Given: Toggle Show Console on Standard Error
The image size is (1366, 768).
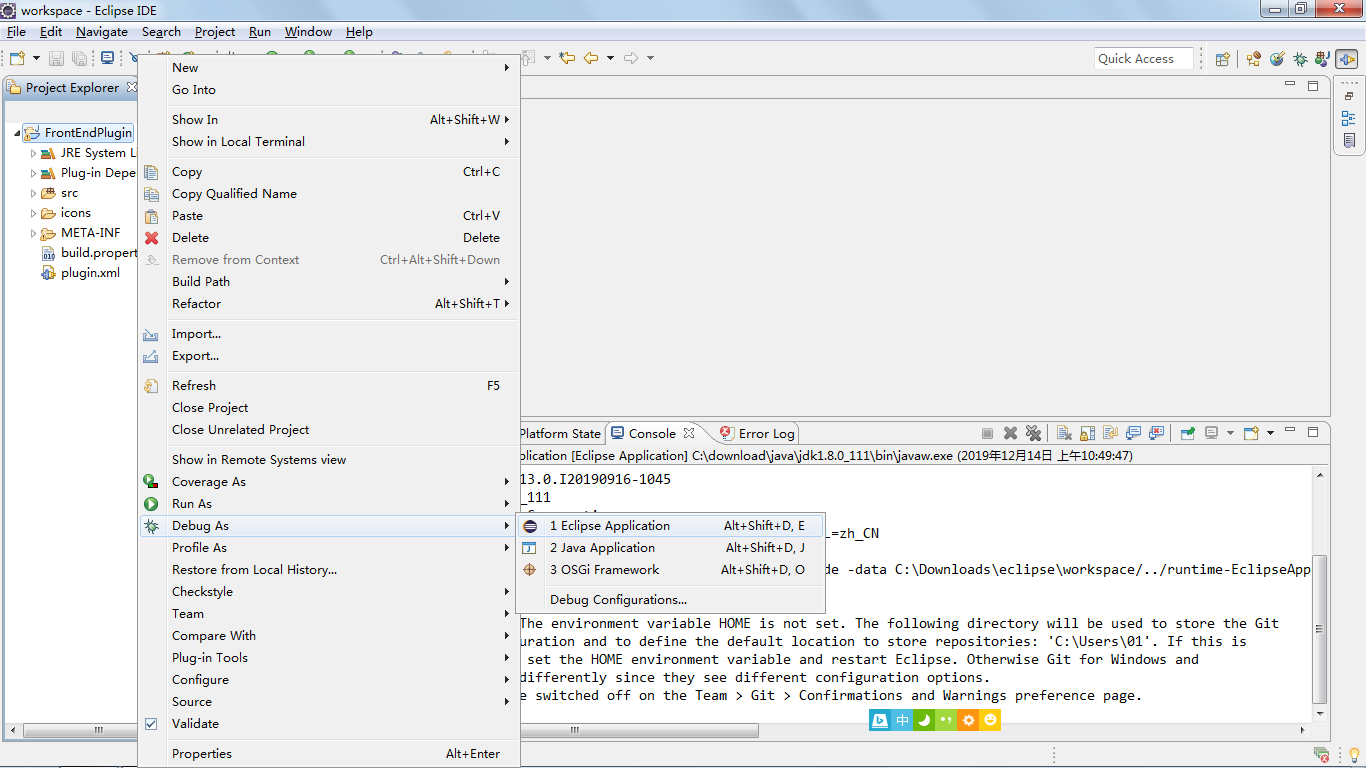Looking at the screenshot, I should (x=1157, y=433).
